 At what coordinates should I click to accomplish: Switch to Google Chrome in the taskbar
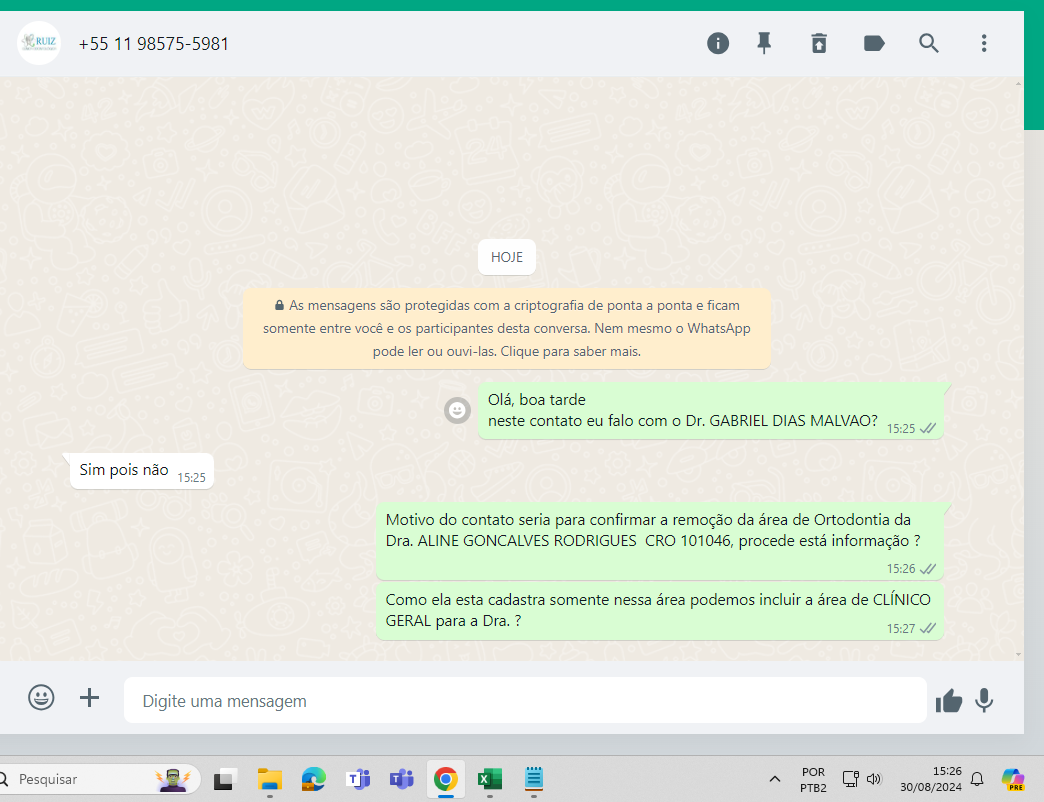pyautogui.click(x=446, y=779)
